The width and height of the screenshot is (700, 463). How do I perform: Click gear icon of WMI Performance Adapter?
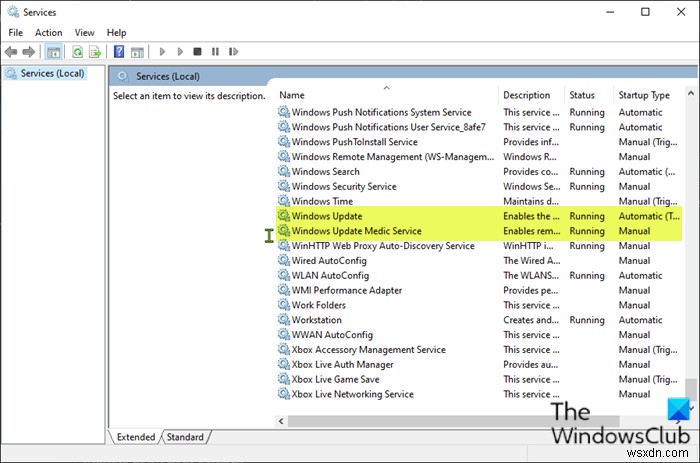[284, 290]
